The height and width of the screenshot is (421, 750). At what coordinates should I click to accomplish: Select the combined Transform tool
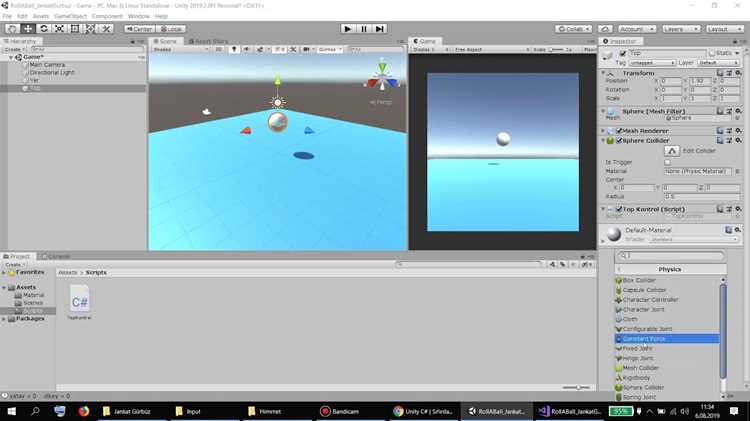pos(90,29)
